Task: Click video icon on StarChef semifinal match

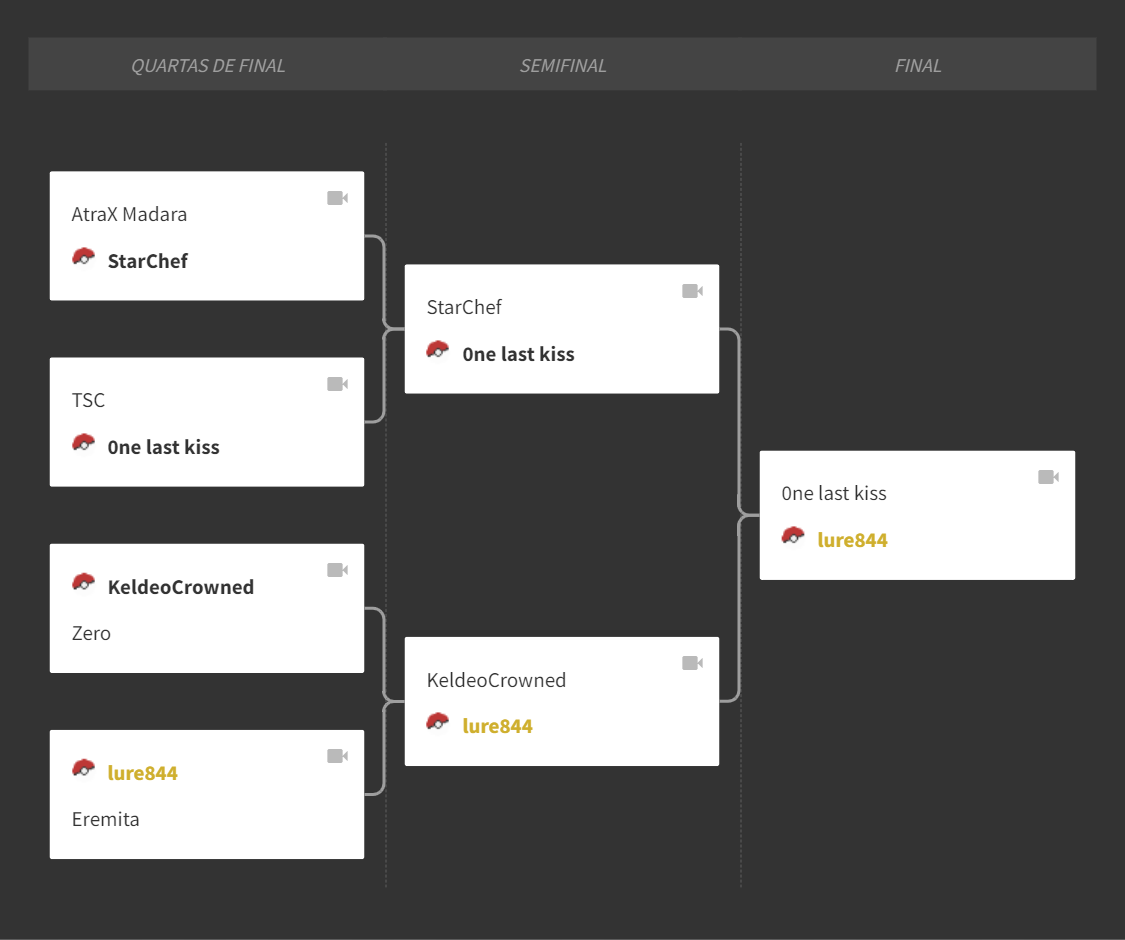Action: tap(692, 291)
